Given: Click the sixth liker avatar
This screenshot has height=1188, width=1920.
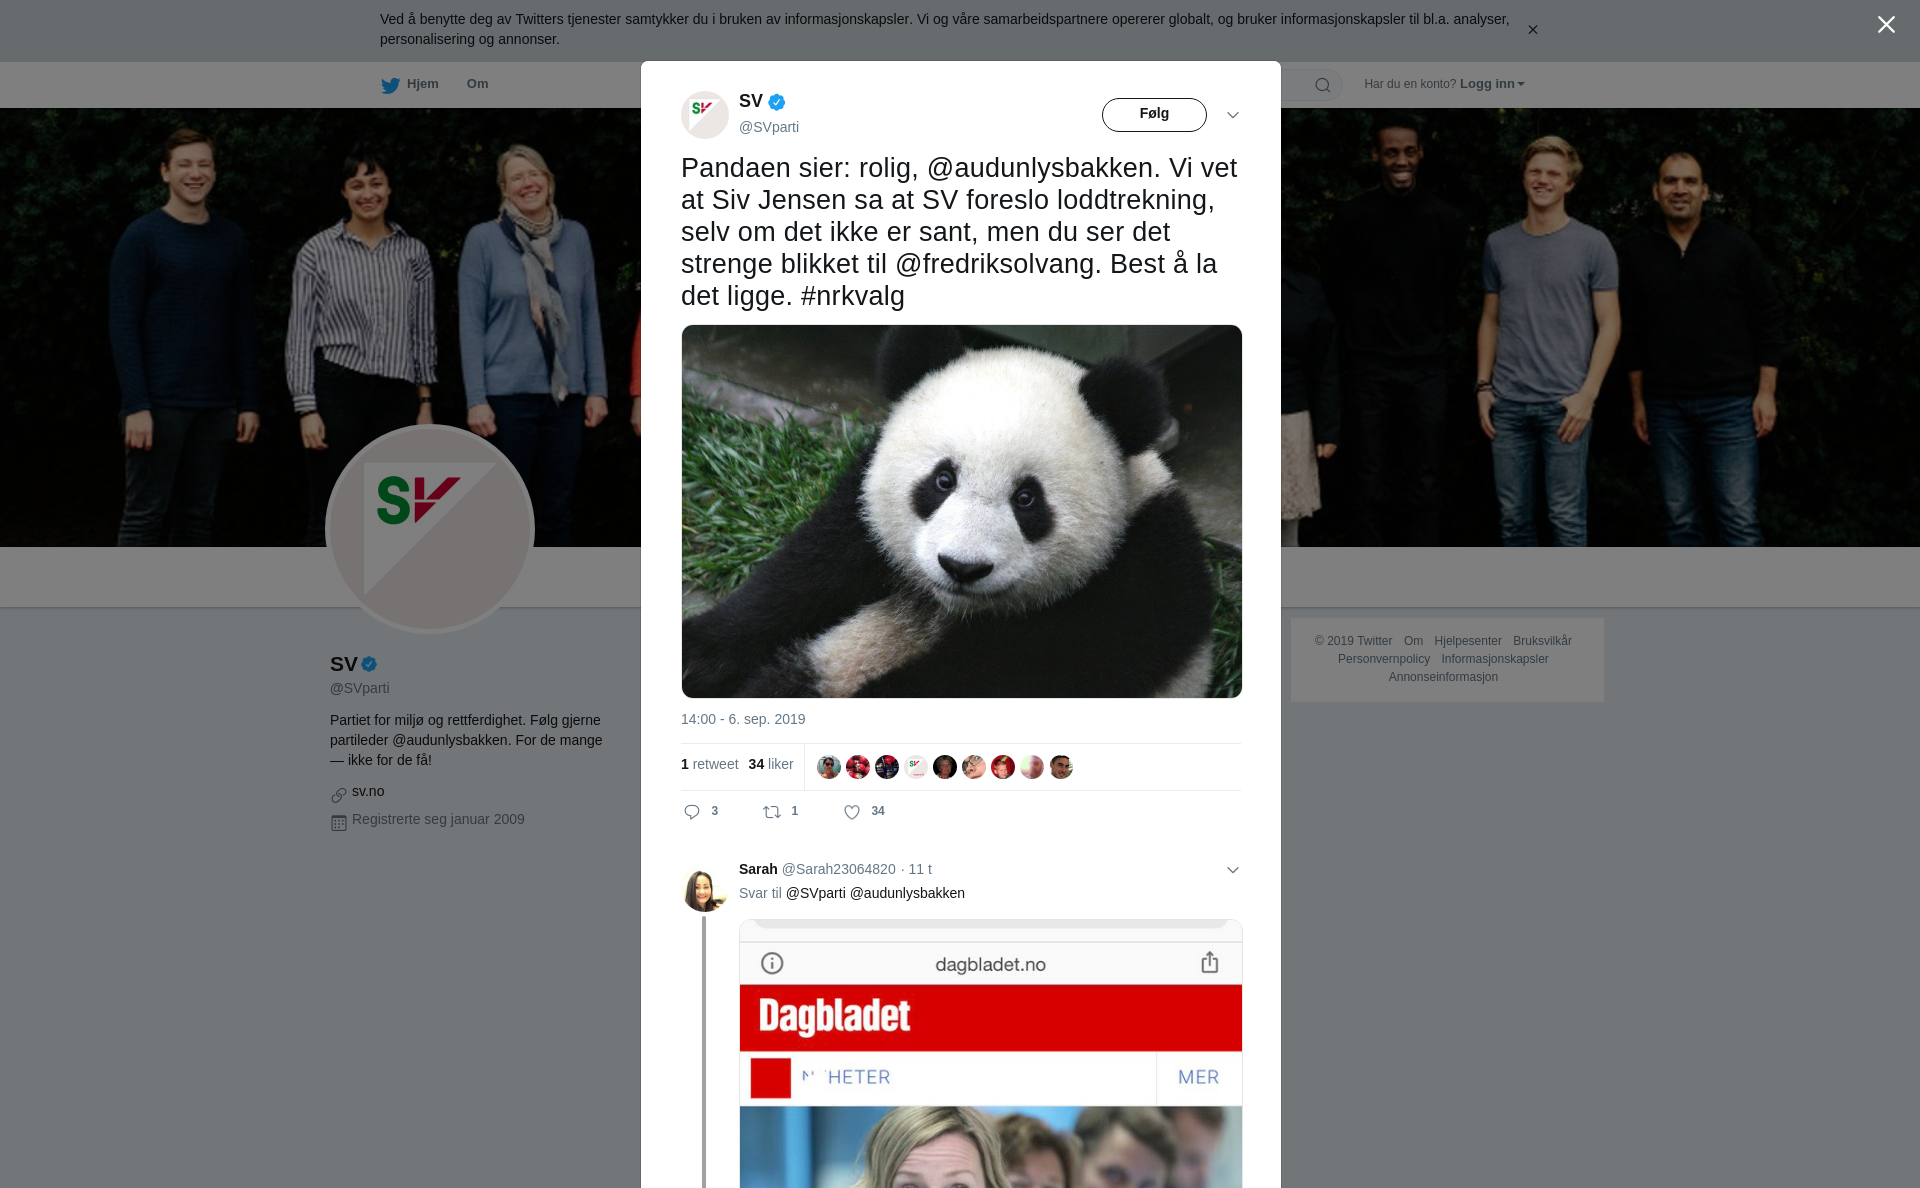Looking at the screenshot, I should click(x=974, y=767).
